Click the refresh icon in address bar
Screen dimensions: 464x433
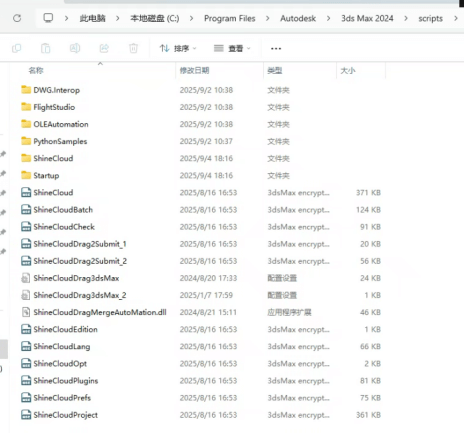[17, 18]
